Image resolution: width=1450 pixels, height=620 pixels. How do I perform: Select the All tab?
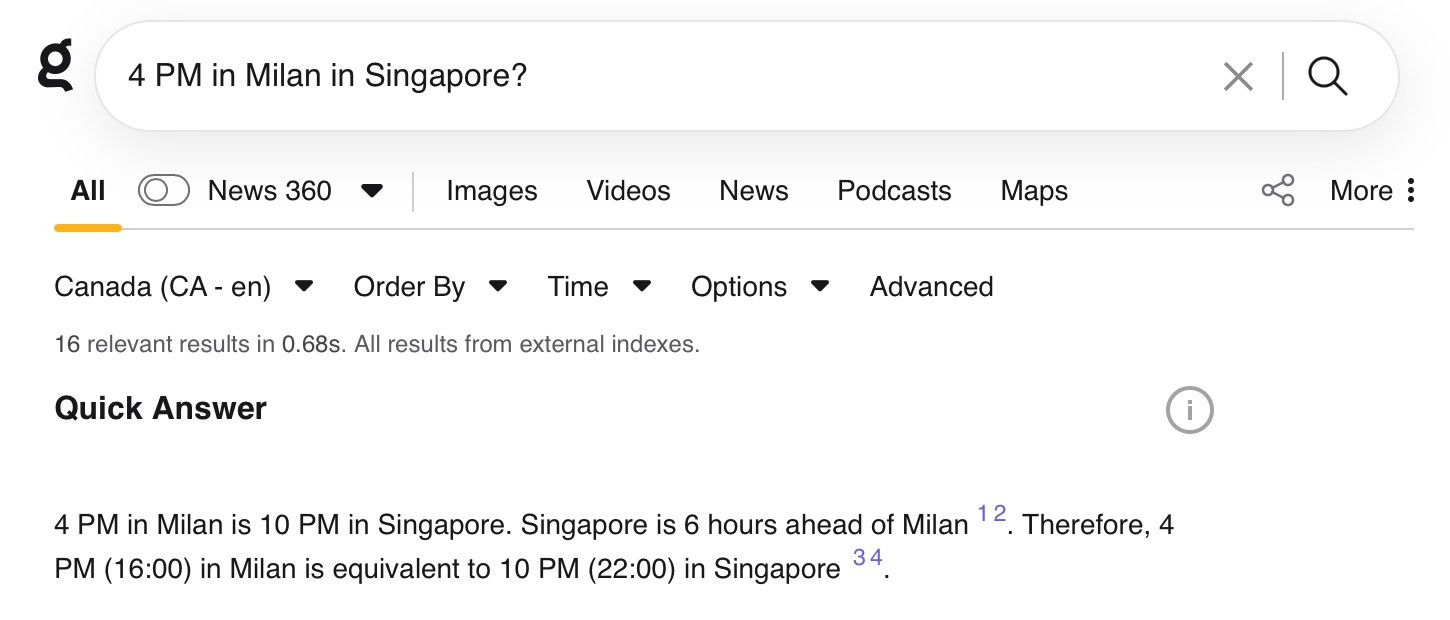(x=88, y=191)
